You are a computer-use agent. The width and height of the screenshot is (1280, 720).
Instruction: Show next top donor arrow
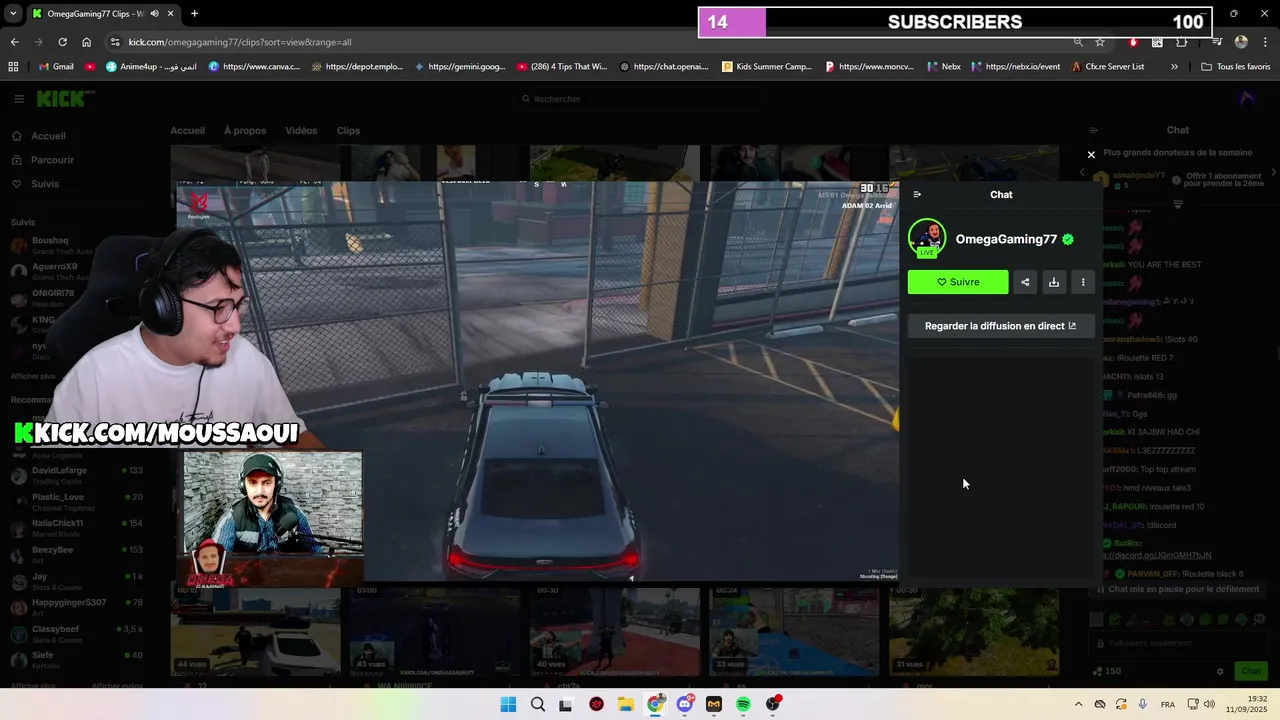pyautogui.click(x=1273, y=172)
